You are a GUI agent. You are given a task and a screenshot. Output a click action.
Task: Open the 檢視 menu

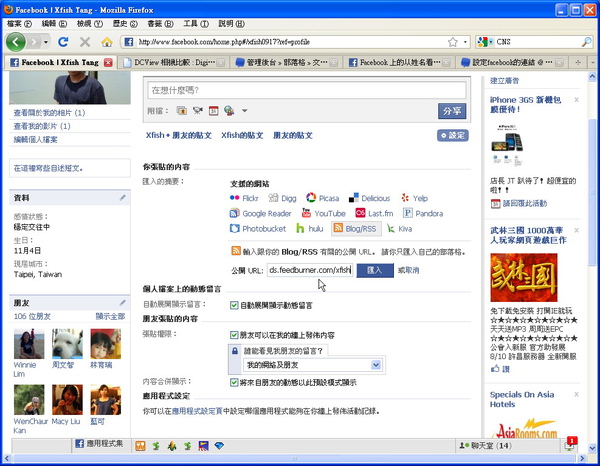[90, 24]
